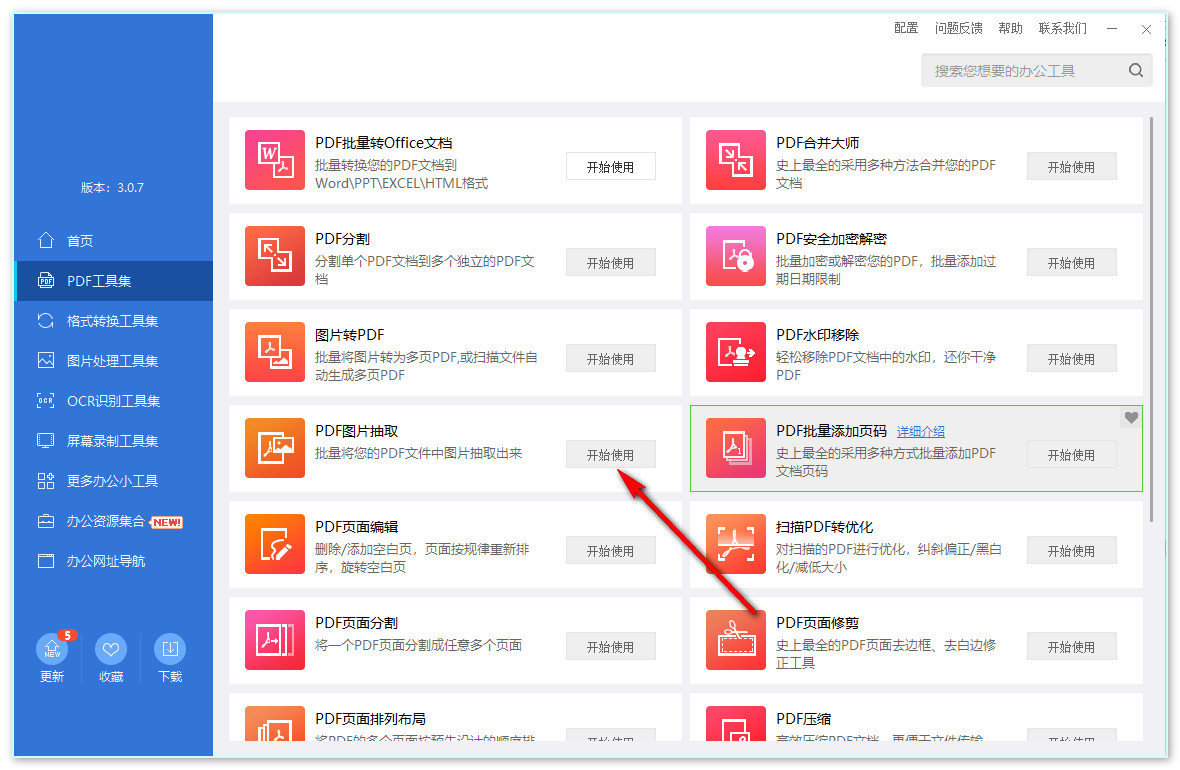Click the search magnifier icon

tap(1136, 70)
